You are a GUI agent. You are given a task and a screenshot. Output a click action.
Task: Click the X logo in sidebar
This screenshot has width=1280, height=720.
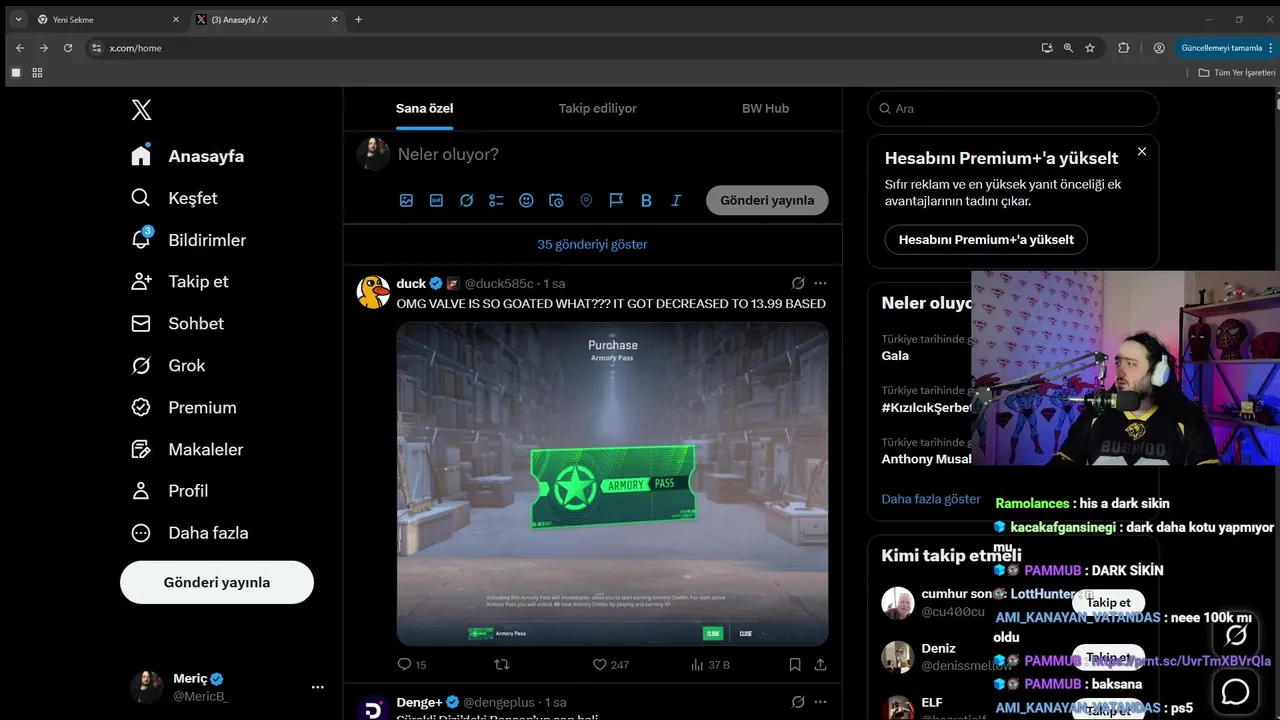point(141,110)
